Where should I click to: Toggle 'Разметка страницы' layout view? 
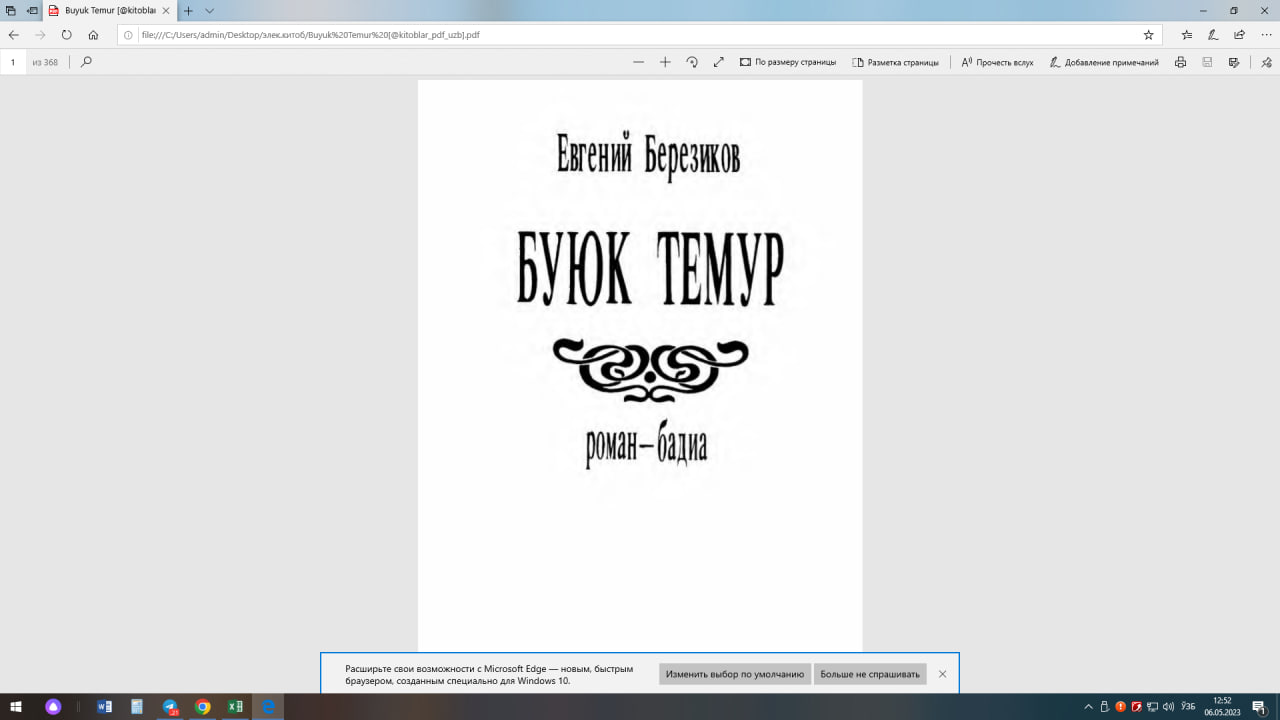897,61
